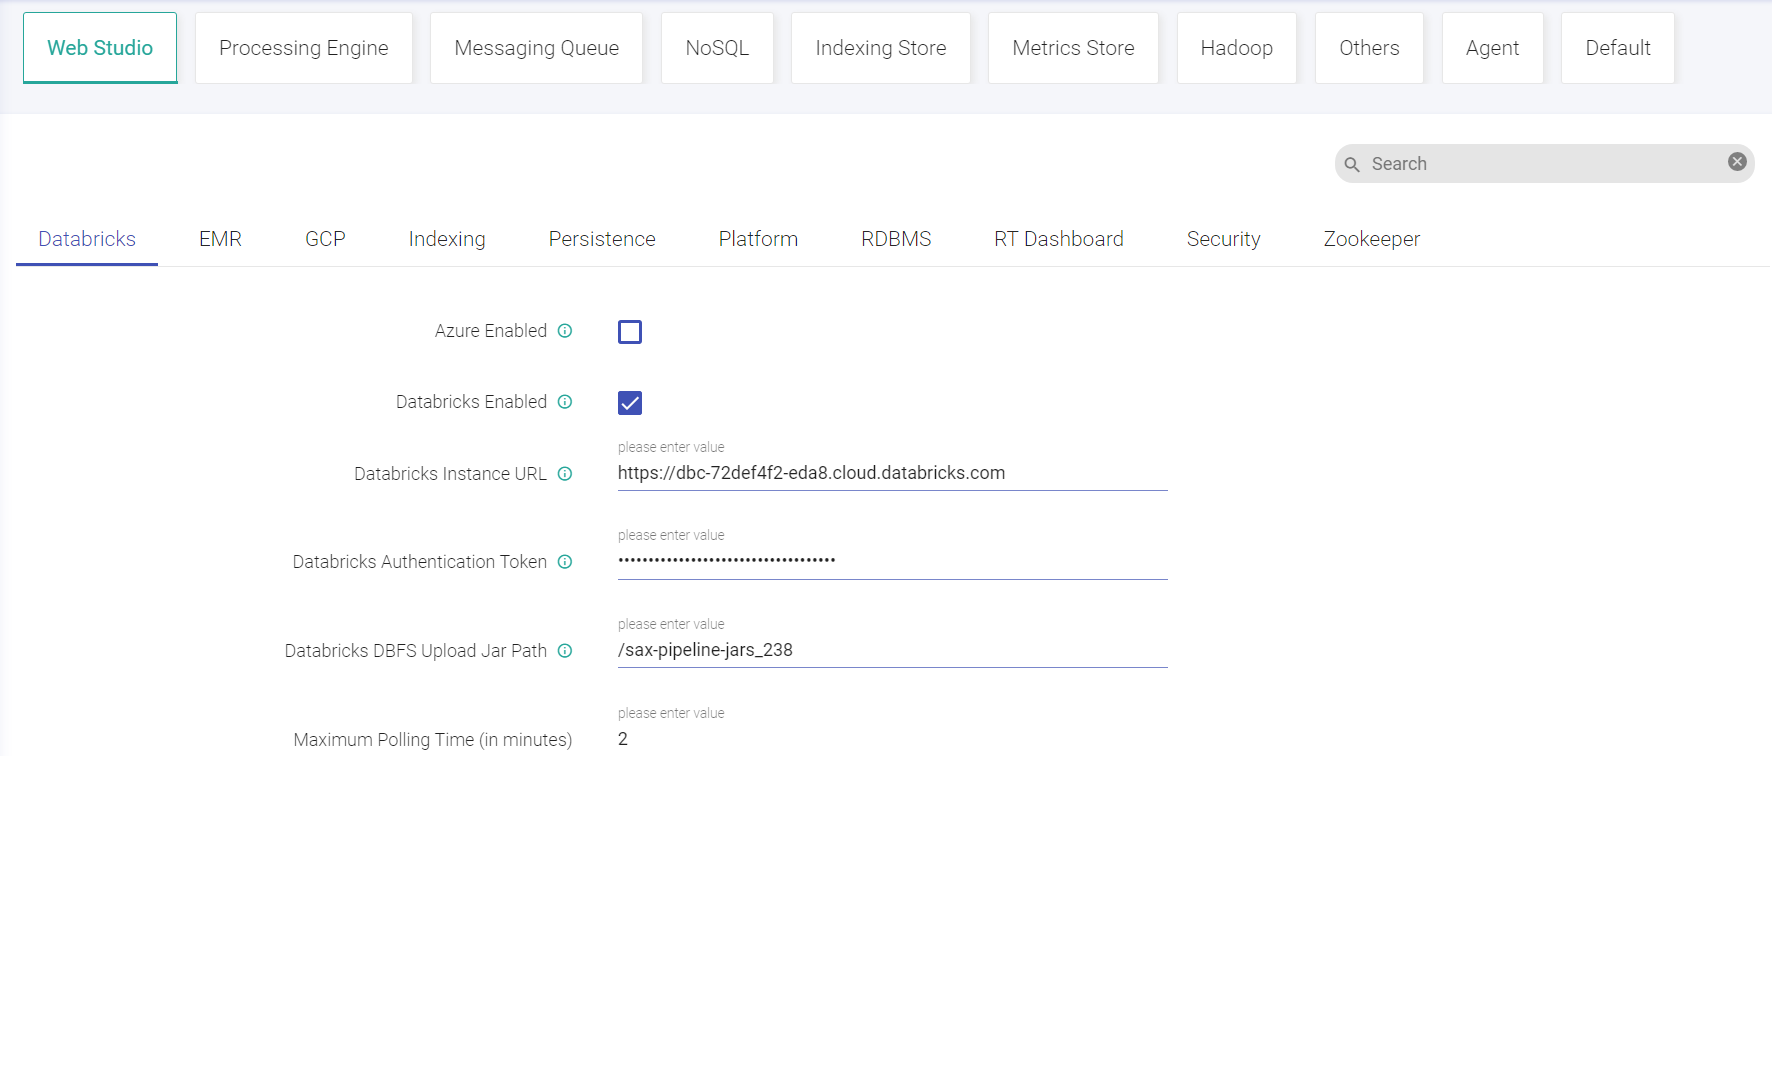Click the Maximum Polling Time value field
1772x1078 pixels.
coord(892,739)
